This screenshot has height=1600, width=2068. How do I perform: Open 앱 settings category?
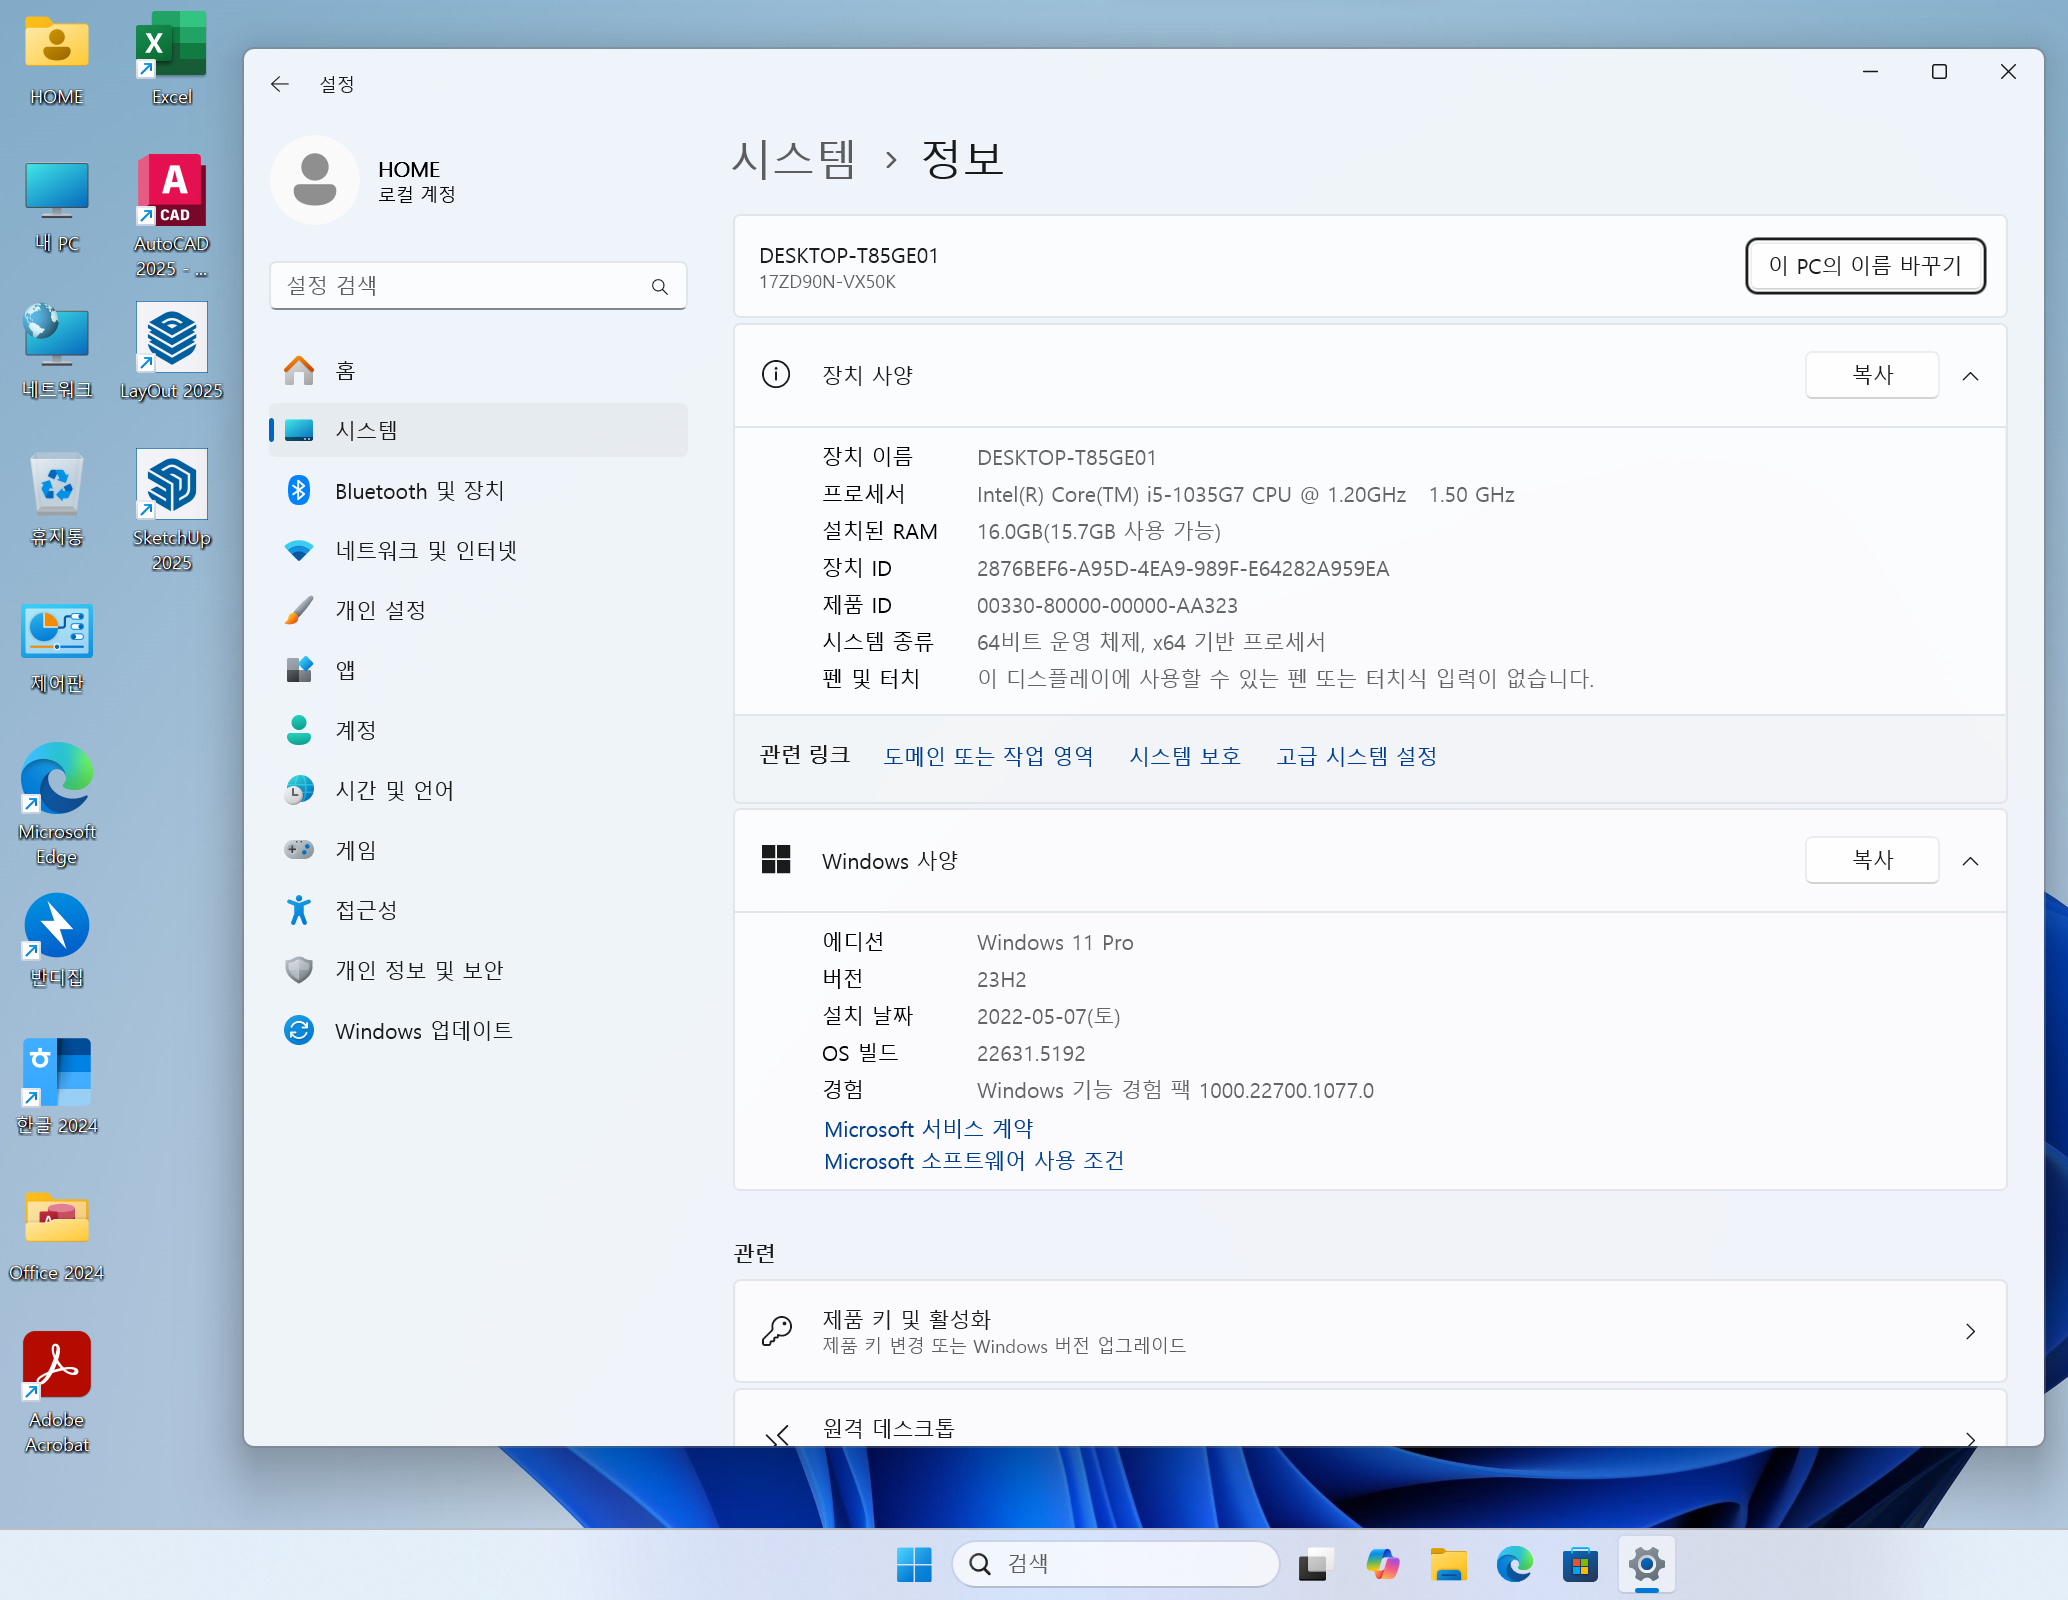pos(478,670)
